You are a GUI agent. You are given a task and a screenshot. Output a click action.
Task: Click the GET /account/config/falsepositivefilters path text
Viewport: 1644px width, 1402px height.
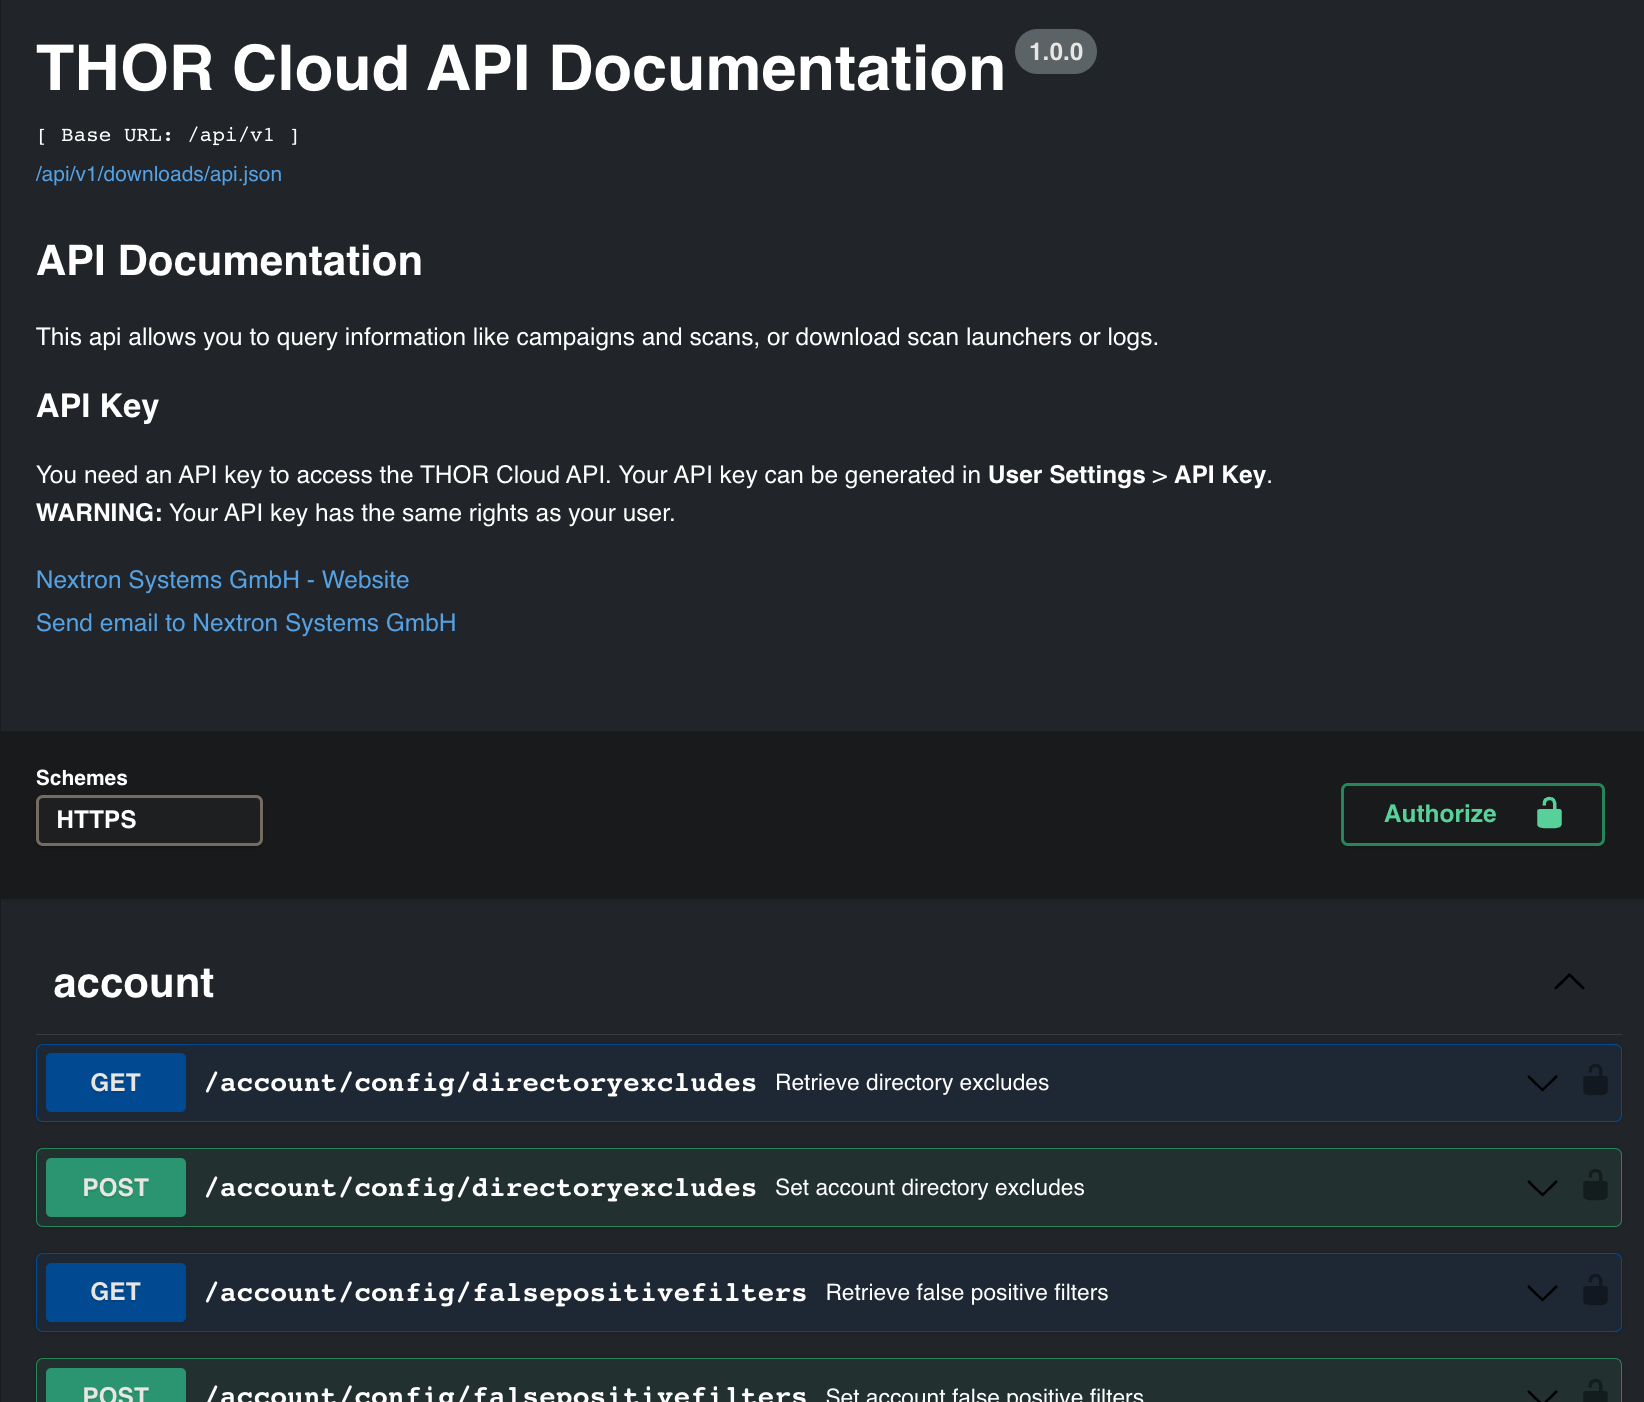[x=505, y=1293]
